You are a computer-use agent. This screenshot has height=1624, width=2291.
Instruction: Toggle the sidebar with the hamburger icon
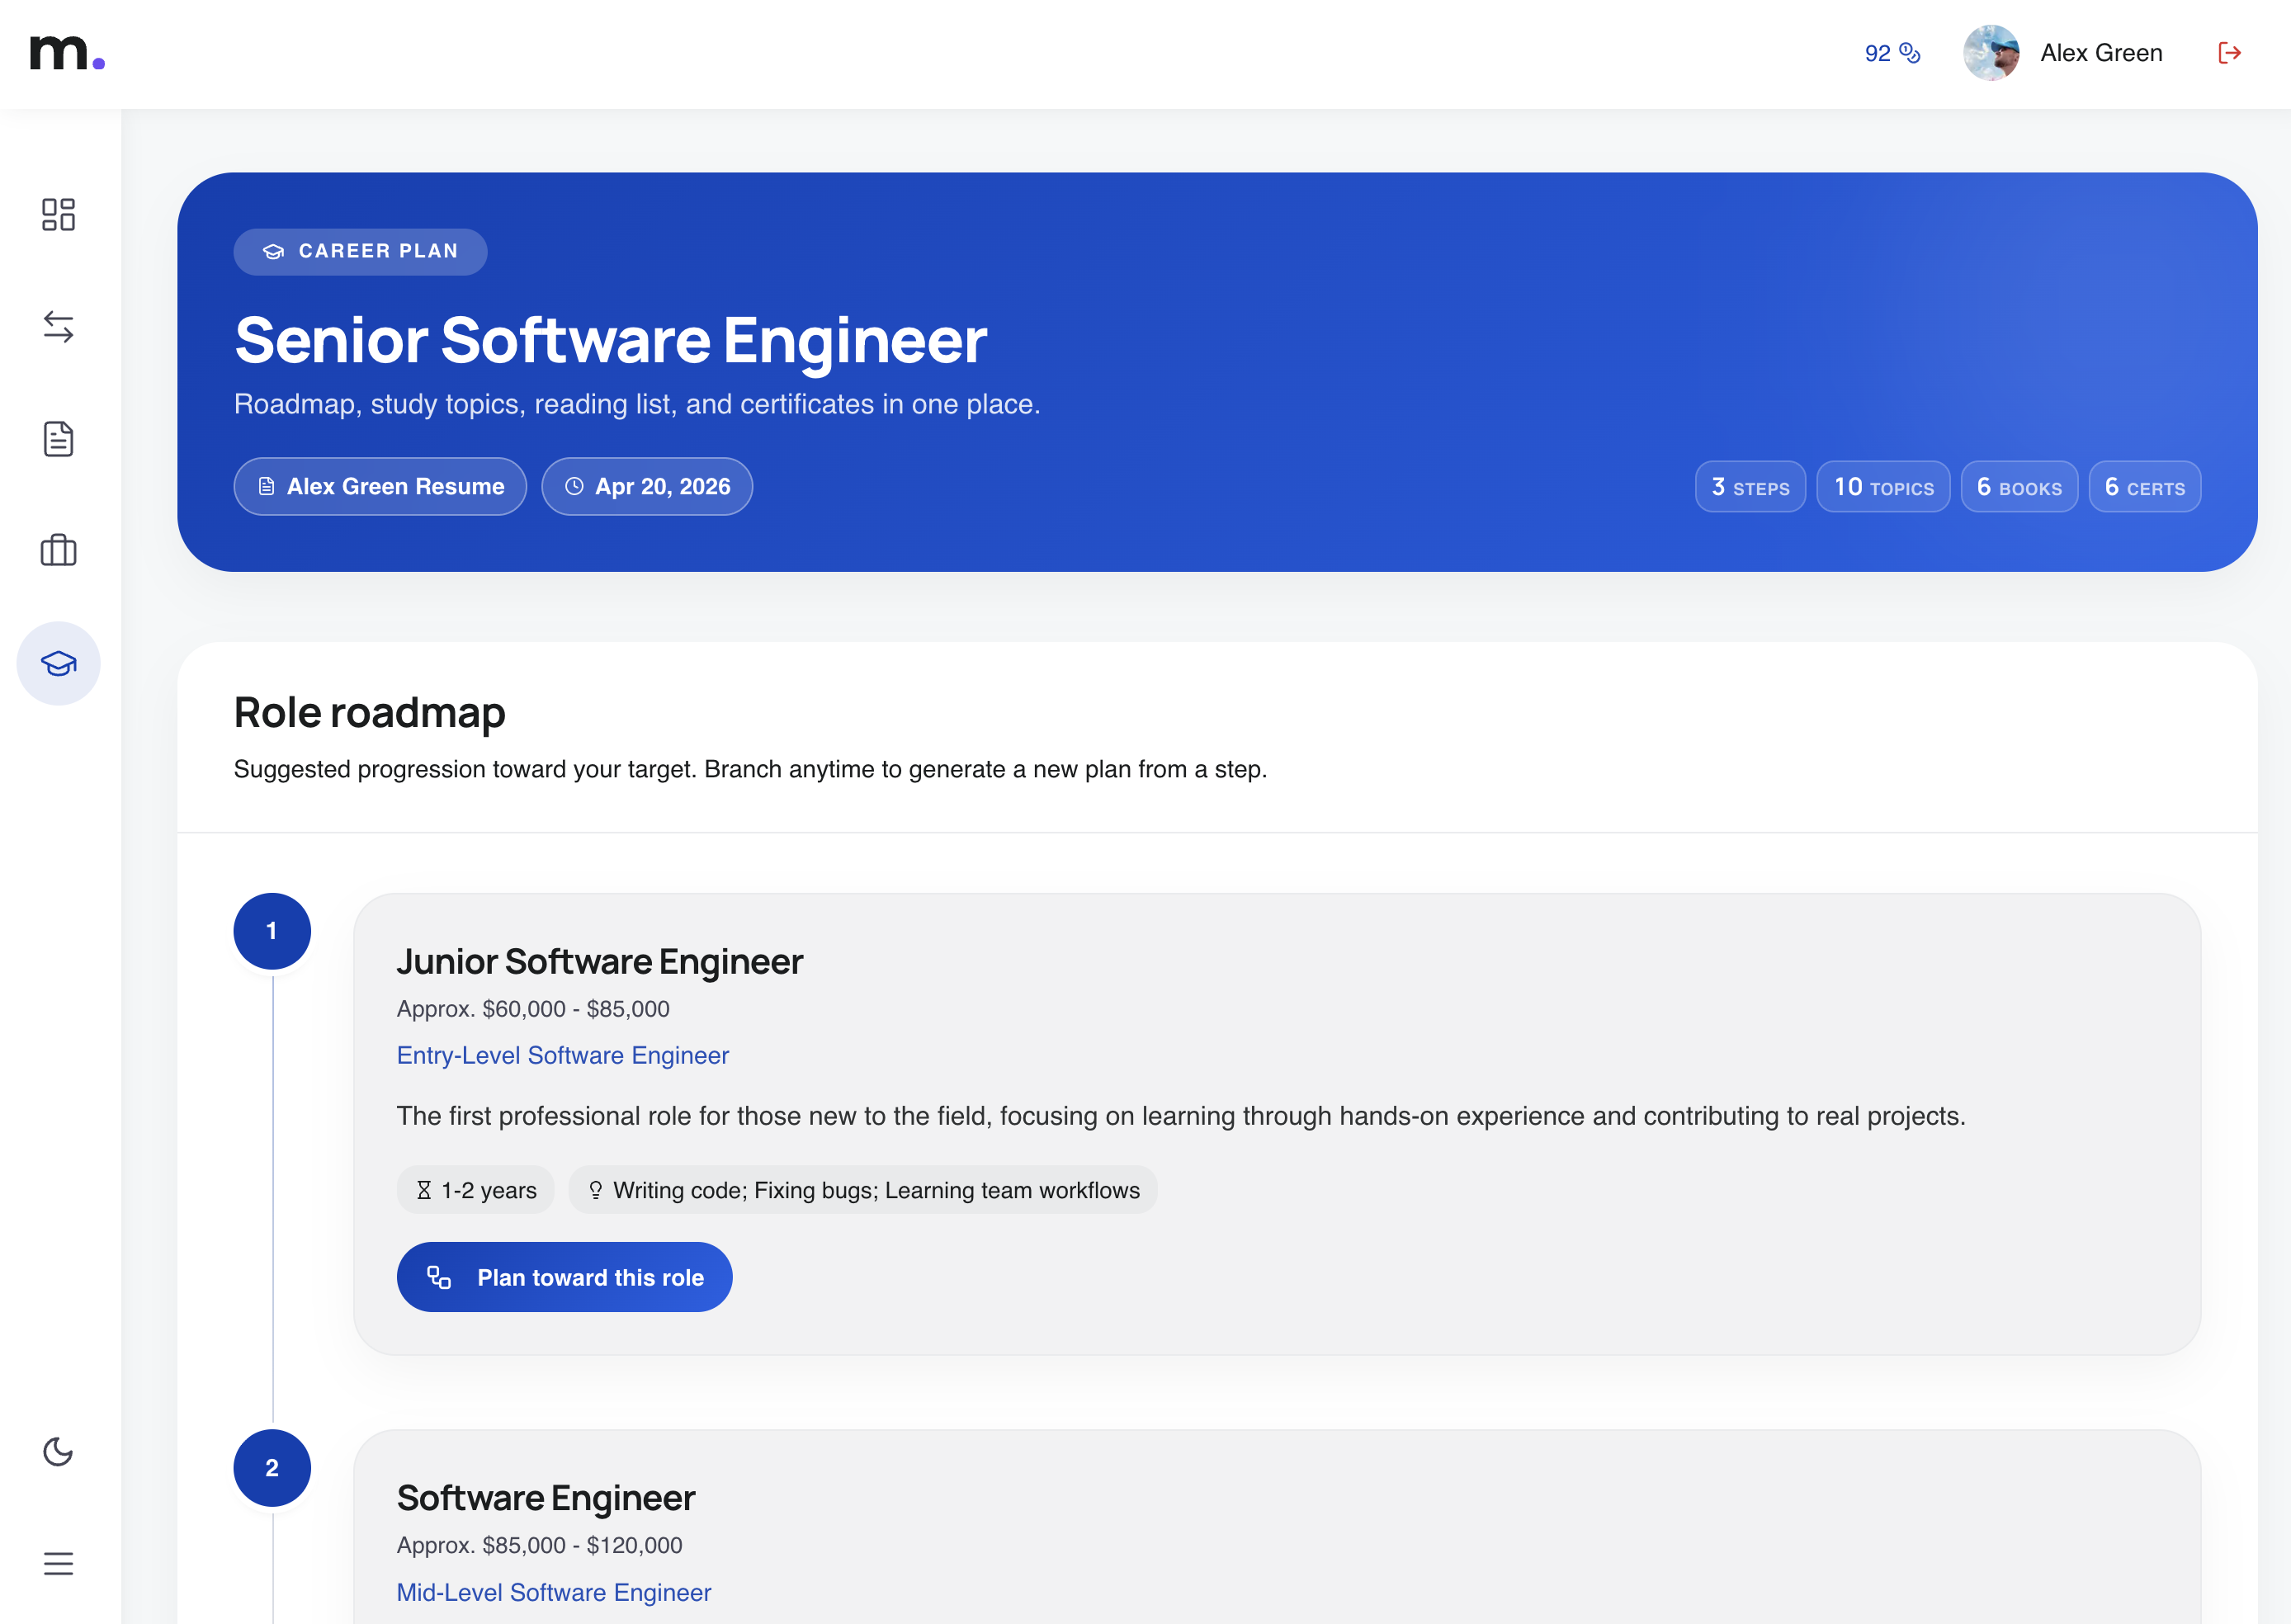pos(58,1563)
